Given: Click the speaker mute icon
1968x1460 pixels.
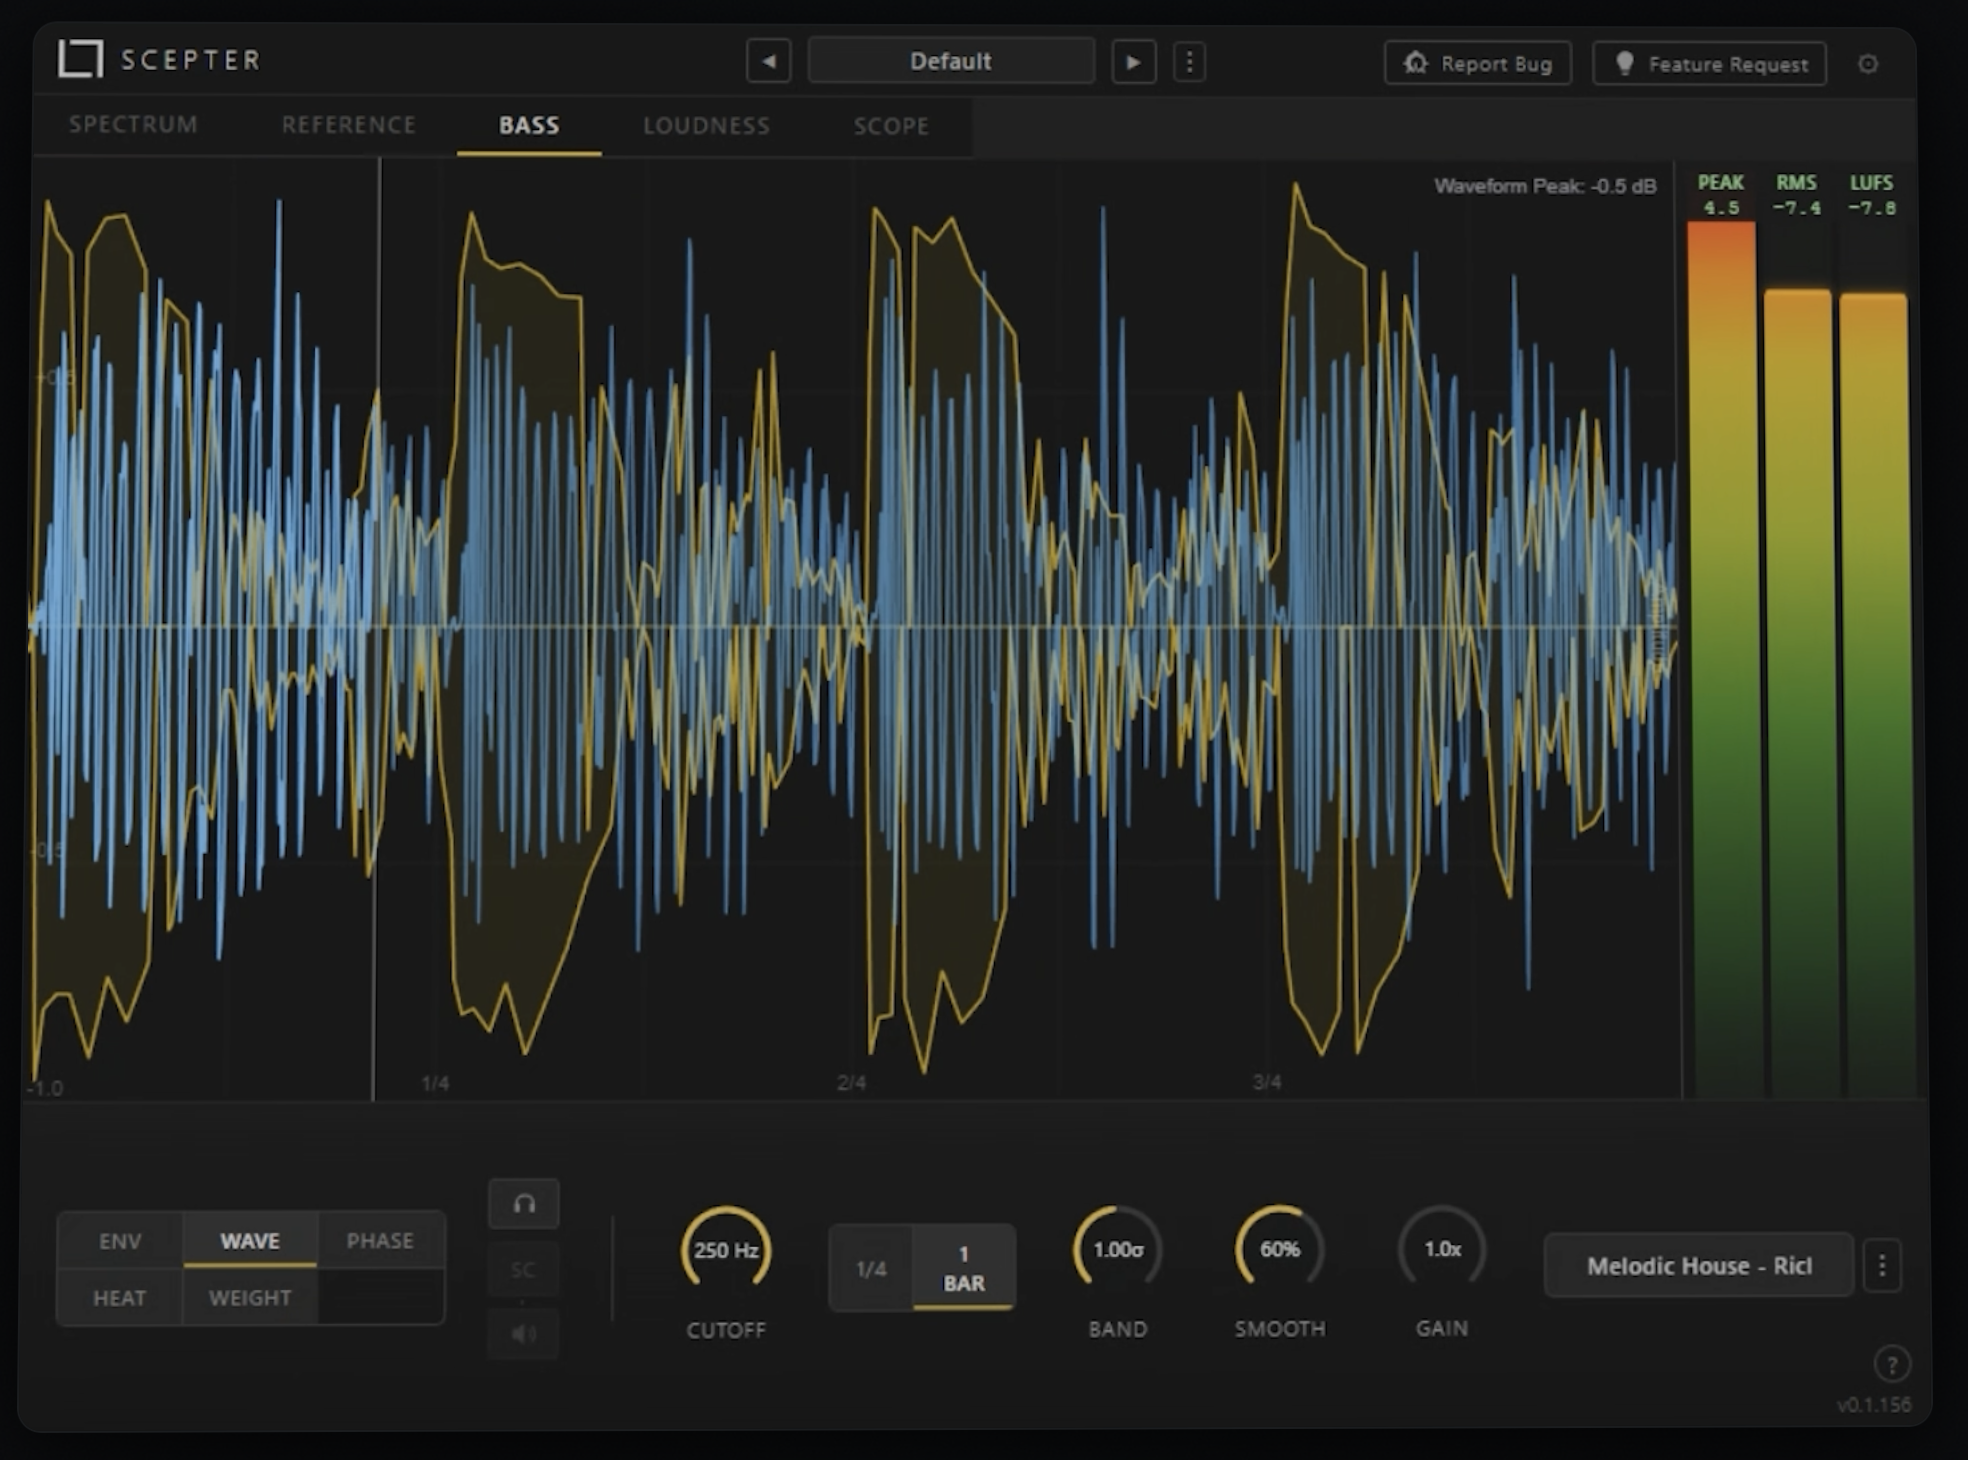Looking at the screenshot, I should (x=524, y=1333).
